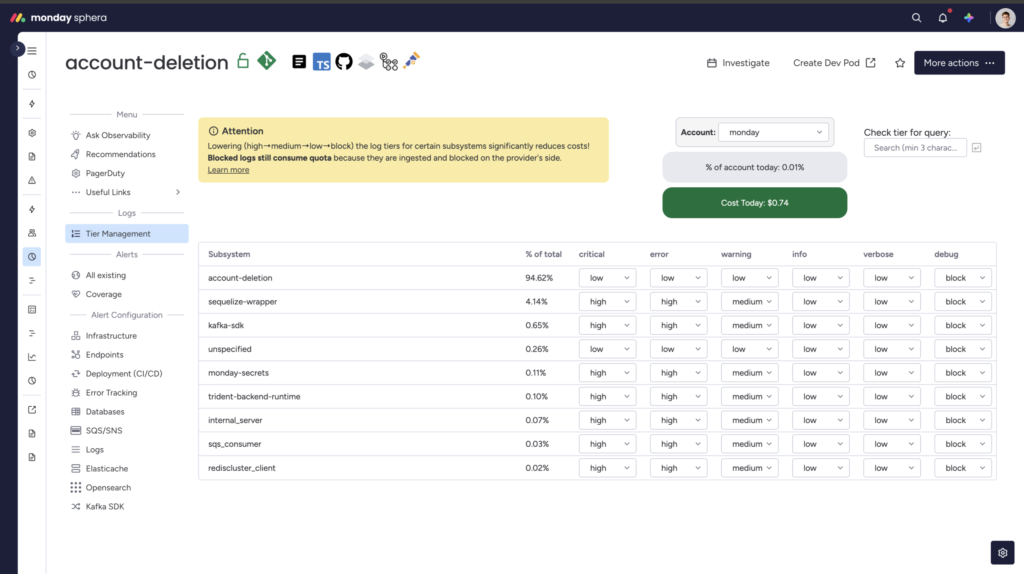Open Kafka SDK alert configuration
1024x574 pixels.
tap(104, 506)
